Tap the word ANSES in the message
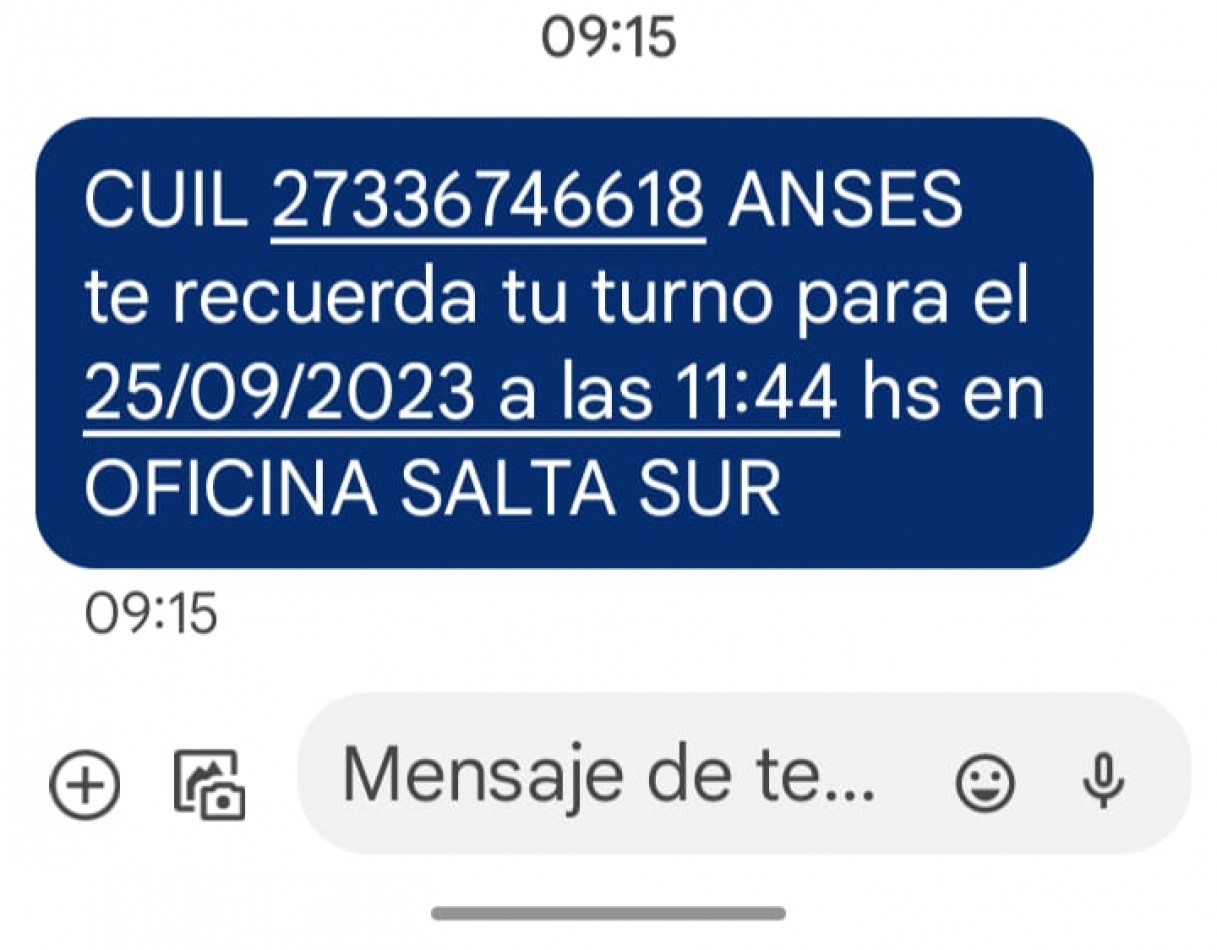The width and height of the screenshot is (1217, 950). click(845, 202)
